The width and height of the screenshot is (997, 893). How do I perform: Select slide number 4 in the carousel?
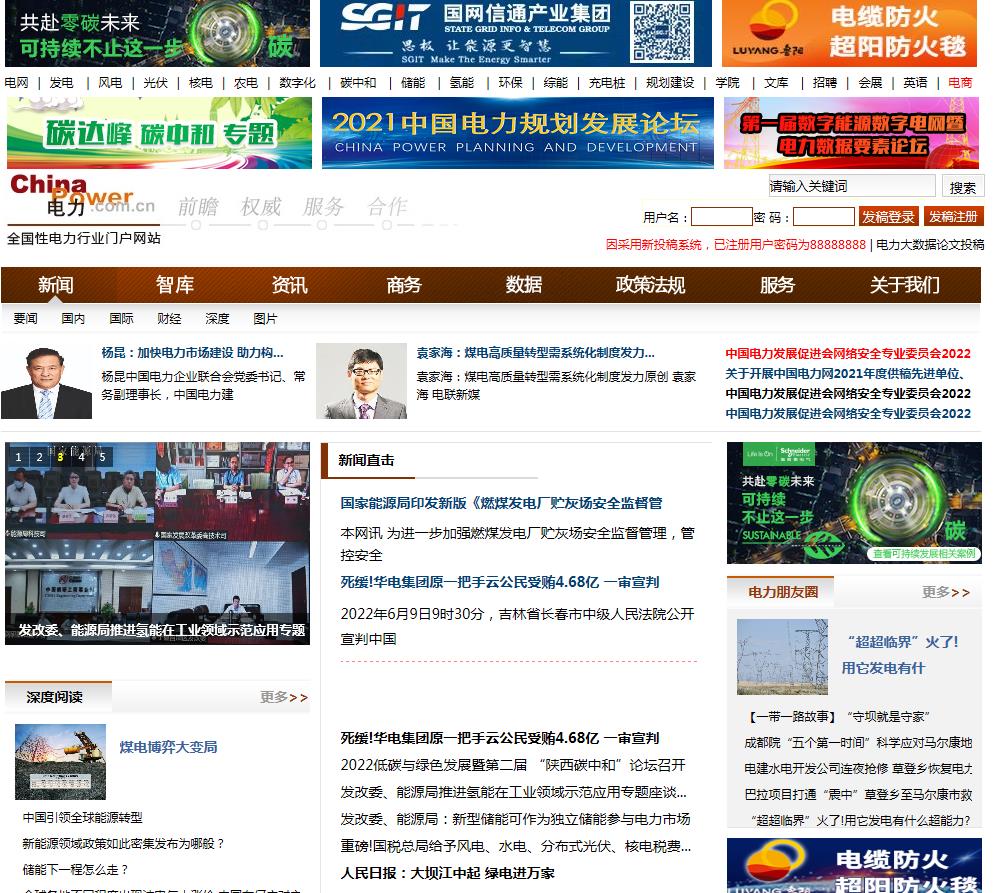click(x=81, y=457)
